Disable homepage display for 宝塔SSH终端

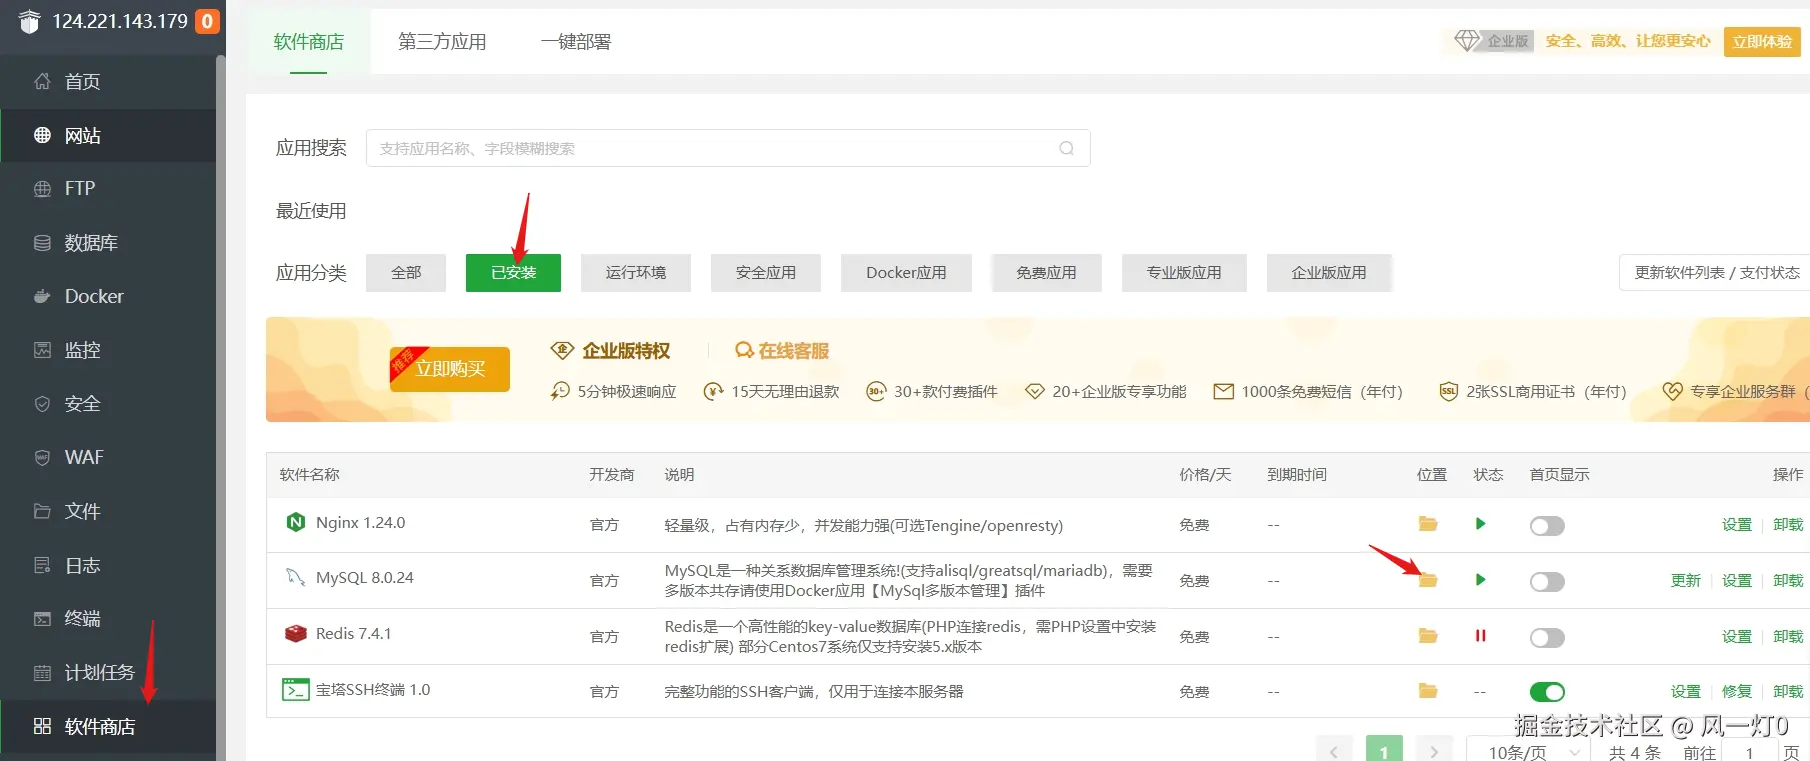point(1547,692)
